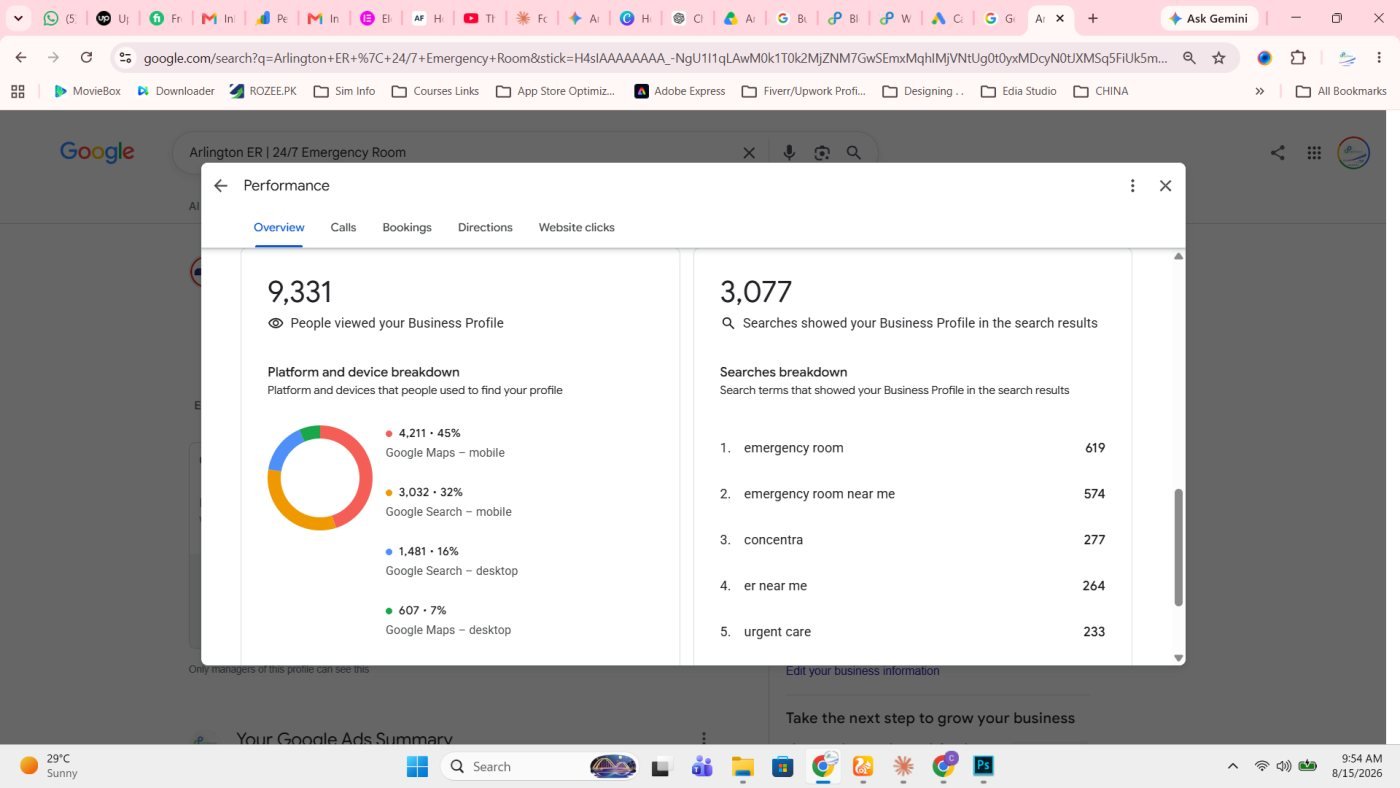The width and height of the screenshot is (1400, 788).
Task: Open the tab search dropdown arrow
Action: point(17,18)
